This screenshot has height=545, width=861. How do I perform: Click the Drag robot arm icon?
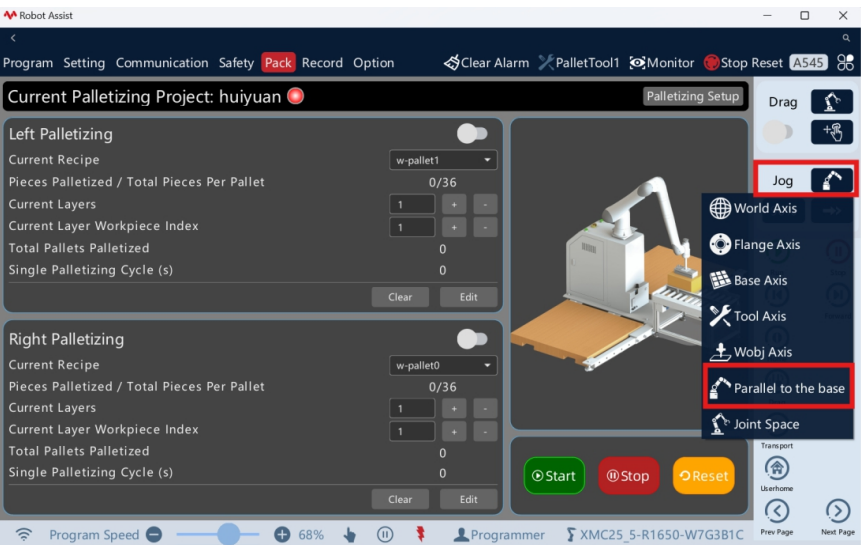point(832,102)
